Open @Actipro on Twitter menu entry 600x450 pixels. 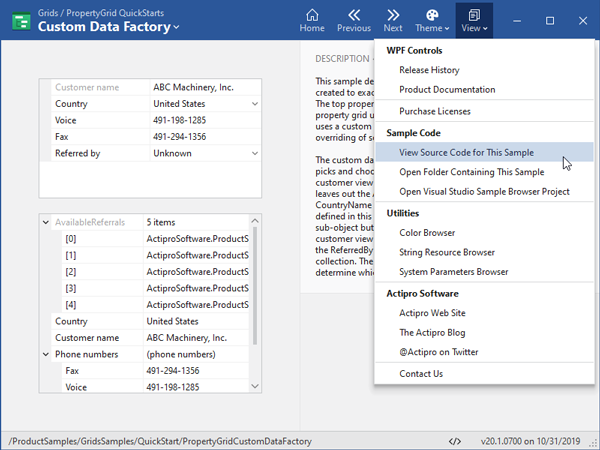coord(484,352)
